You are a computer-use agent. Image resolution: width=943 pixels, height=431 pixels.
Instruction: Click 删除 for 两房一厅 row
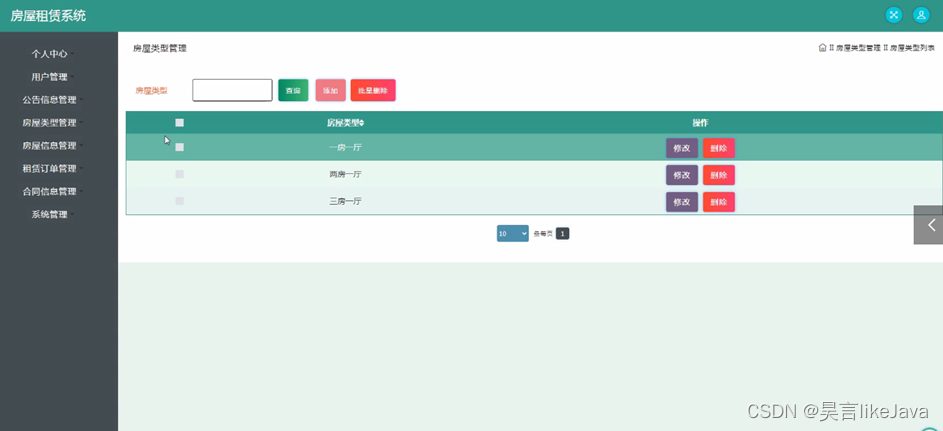pos(719,175)
